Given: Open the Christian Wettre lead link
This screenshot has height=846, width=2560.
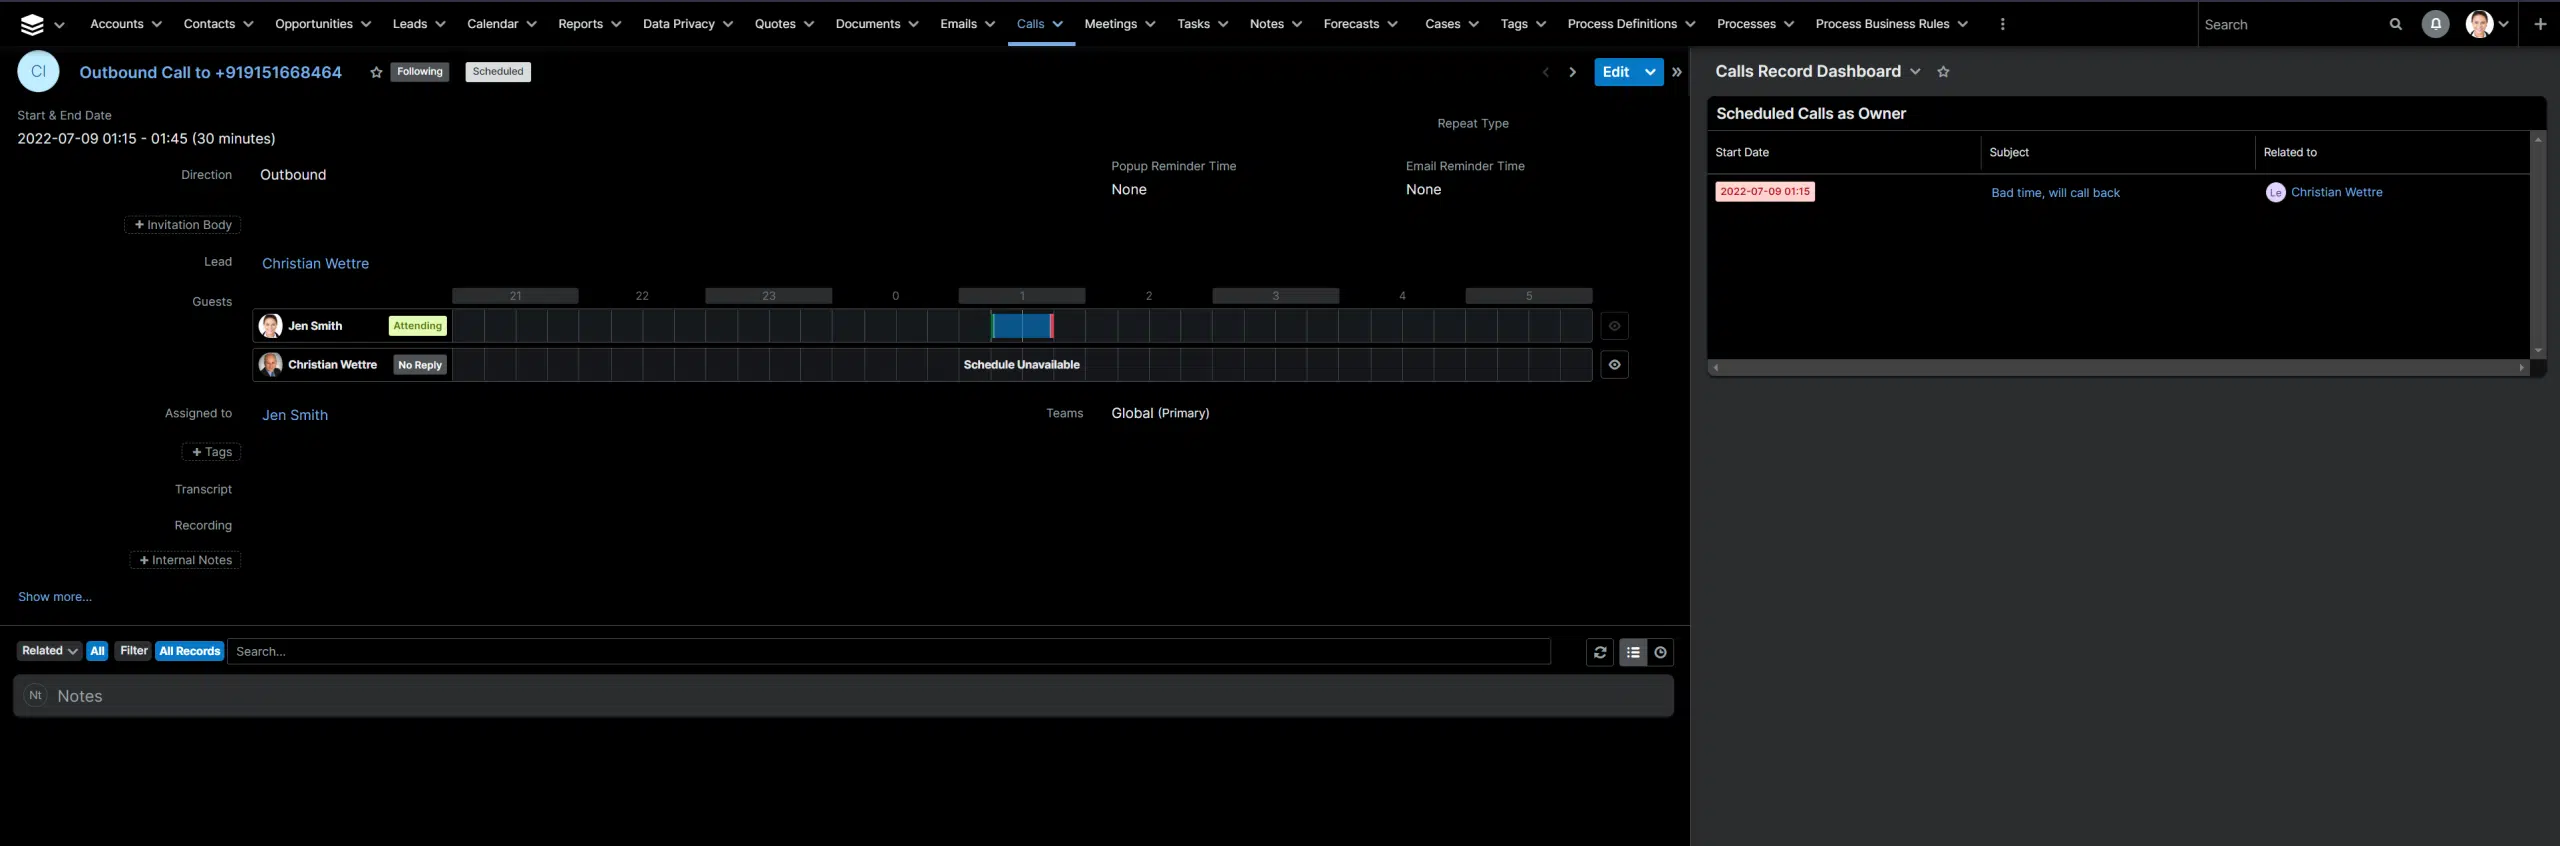Looking at the screenshot, I should (315, 263).
